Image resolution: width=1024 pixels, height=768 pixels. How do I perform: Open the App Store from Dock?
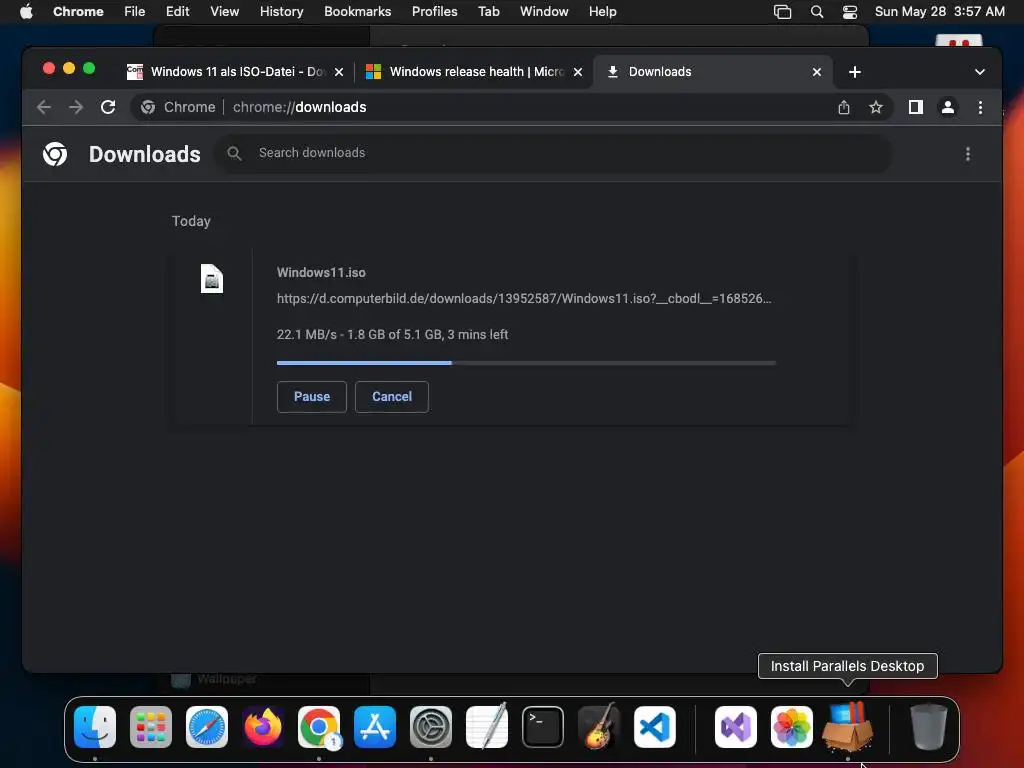pyautogui.click(x=375, y=726)
